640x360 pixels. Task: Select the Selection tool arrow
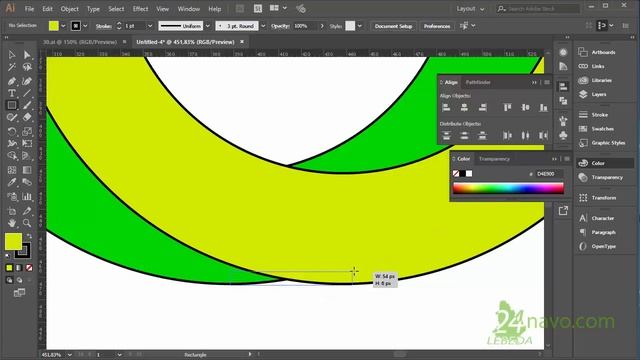click(x=12, y=55)
